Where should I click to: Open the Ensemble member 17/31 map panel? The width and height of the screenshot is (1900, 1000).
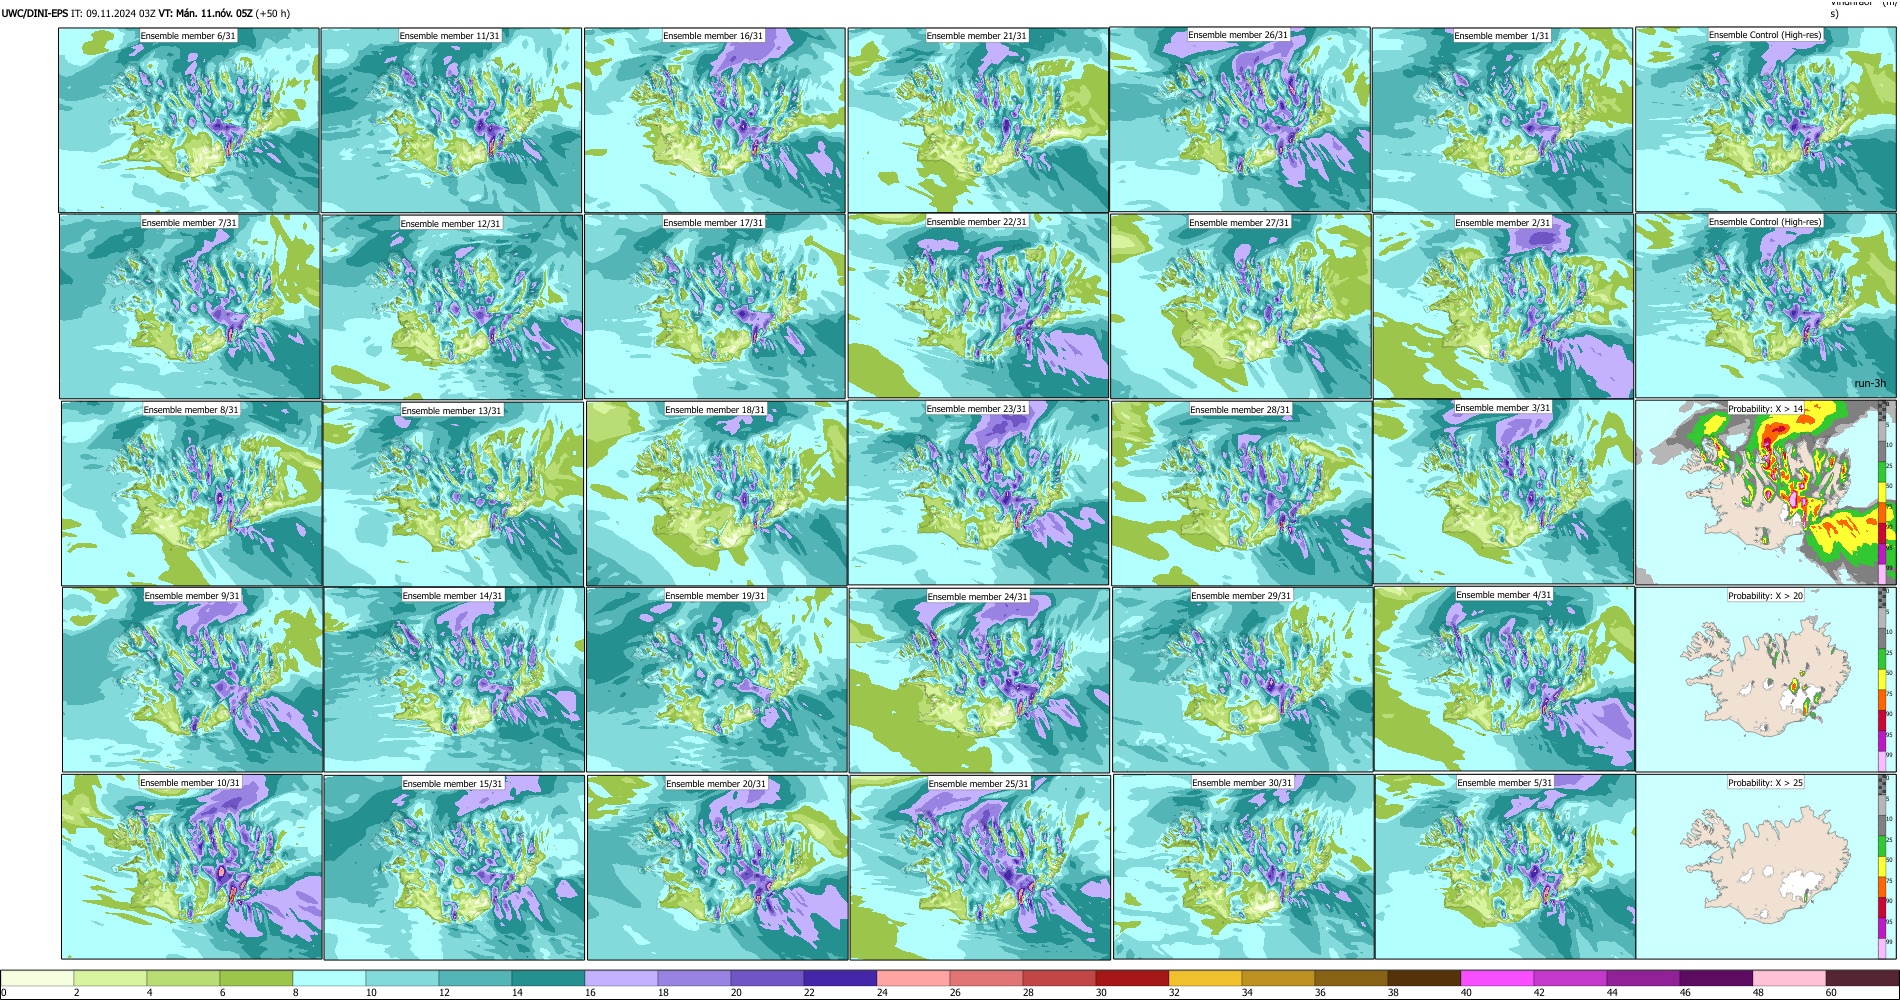[715, 307]
